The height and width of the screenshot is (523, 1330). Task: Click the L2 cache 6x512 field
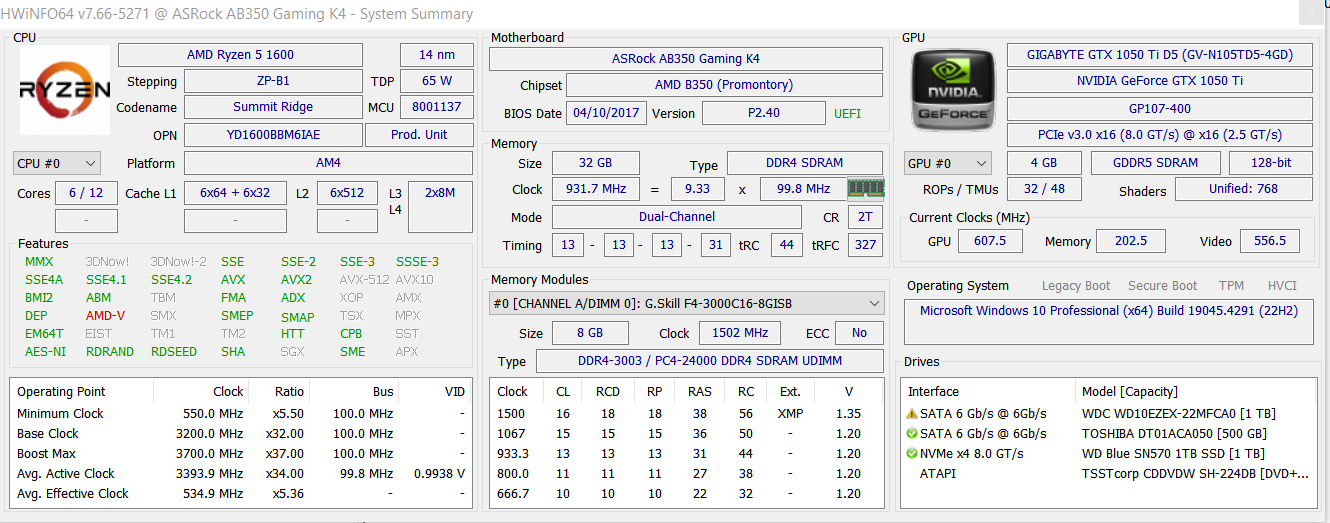347,193
